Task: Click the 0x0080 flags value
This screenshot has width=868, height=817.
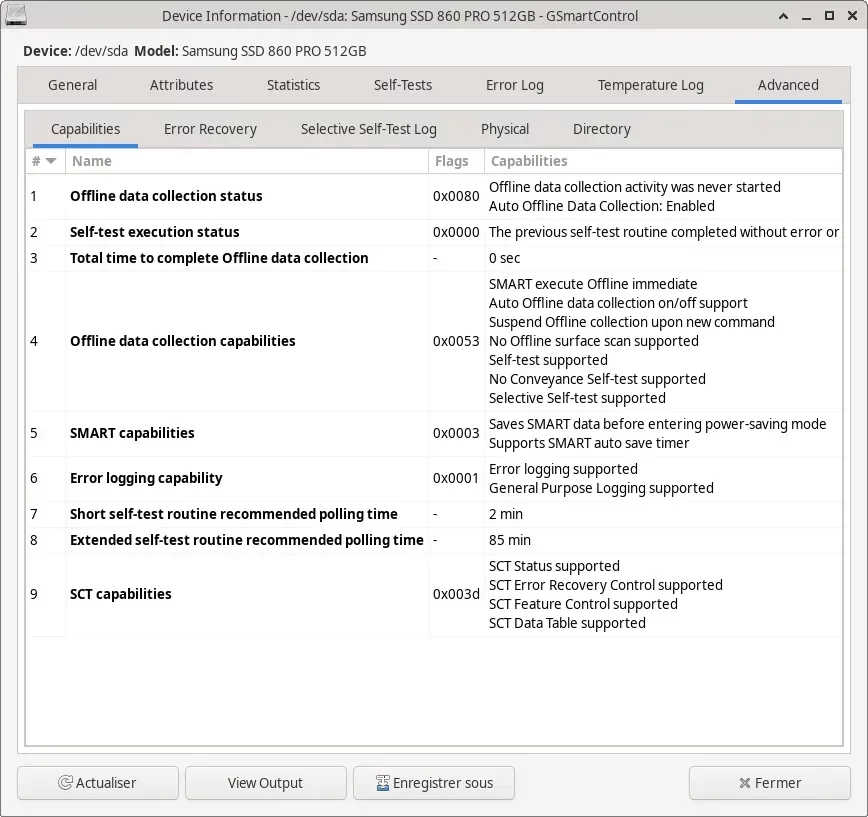Action: [x=456, y=197]
